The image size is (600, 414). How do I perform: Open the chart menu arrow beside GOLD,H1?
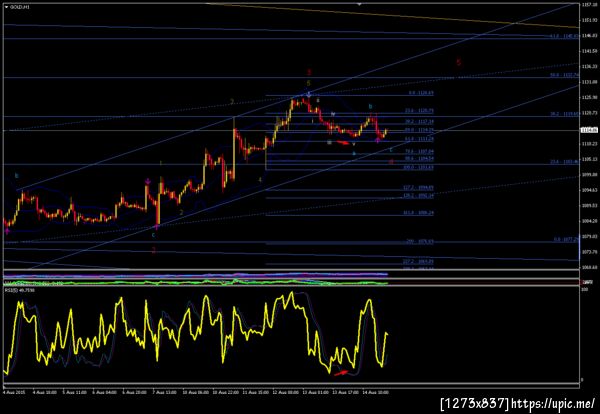point(6,7)
